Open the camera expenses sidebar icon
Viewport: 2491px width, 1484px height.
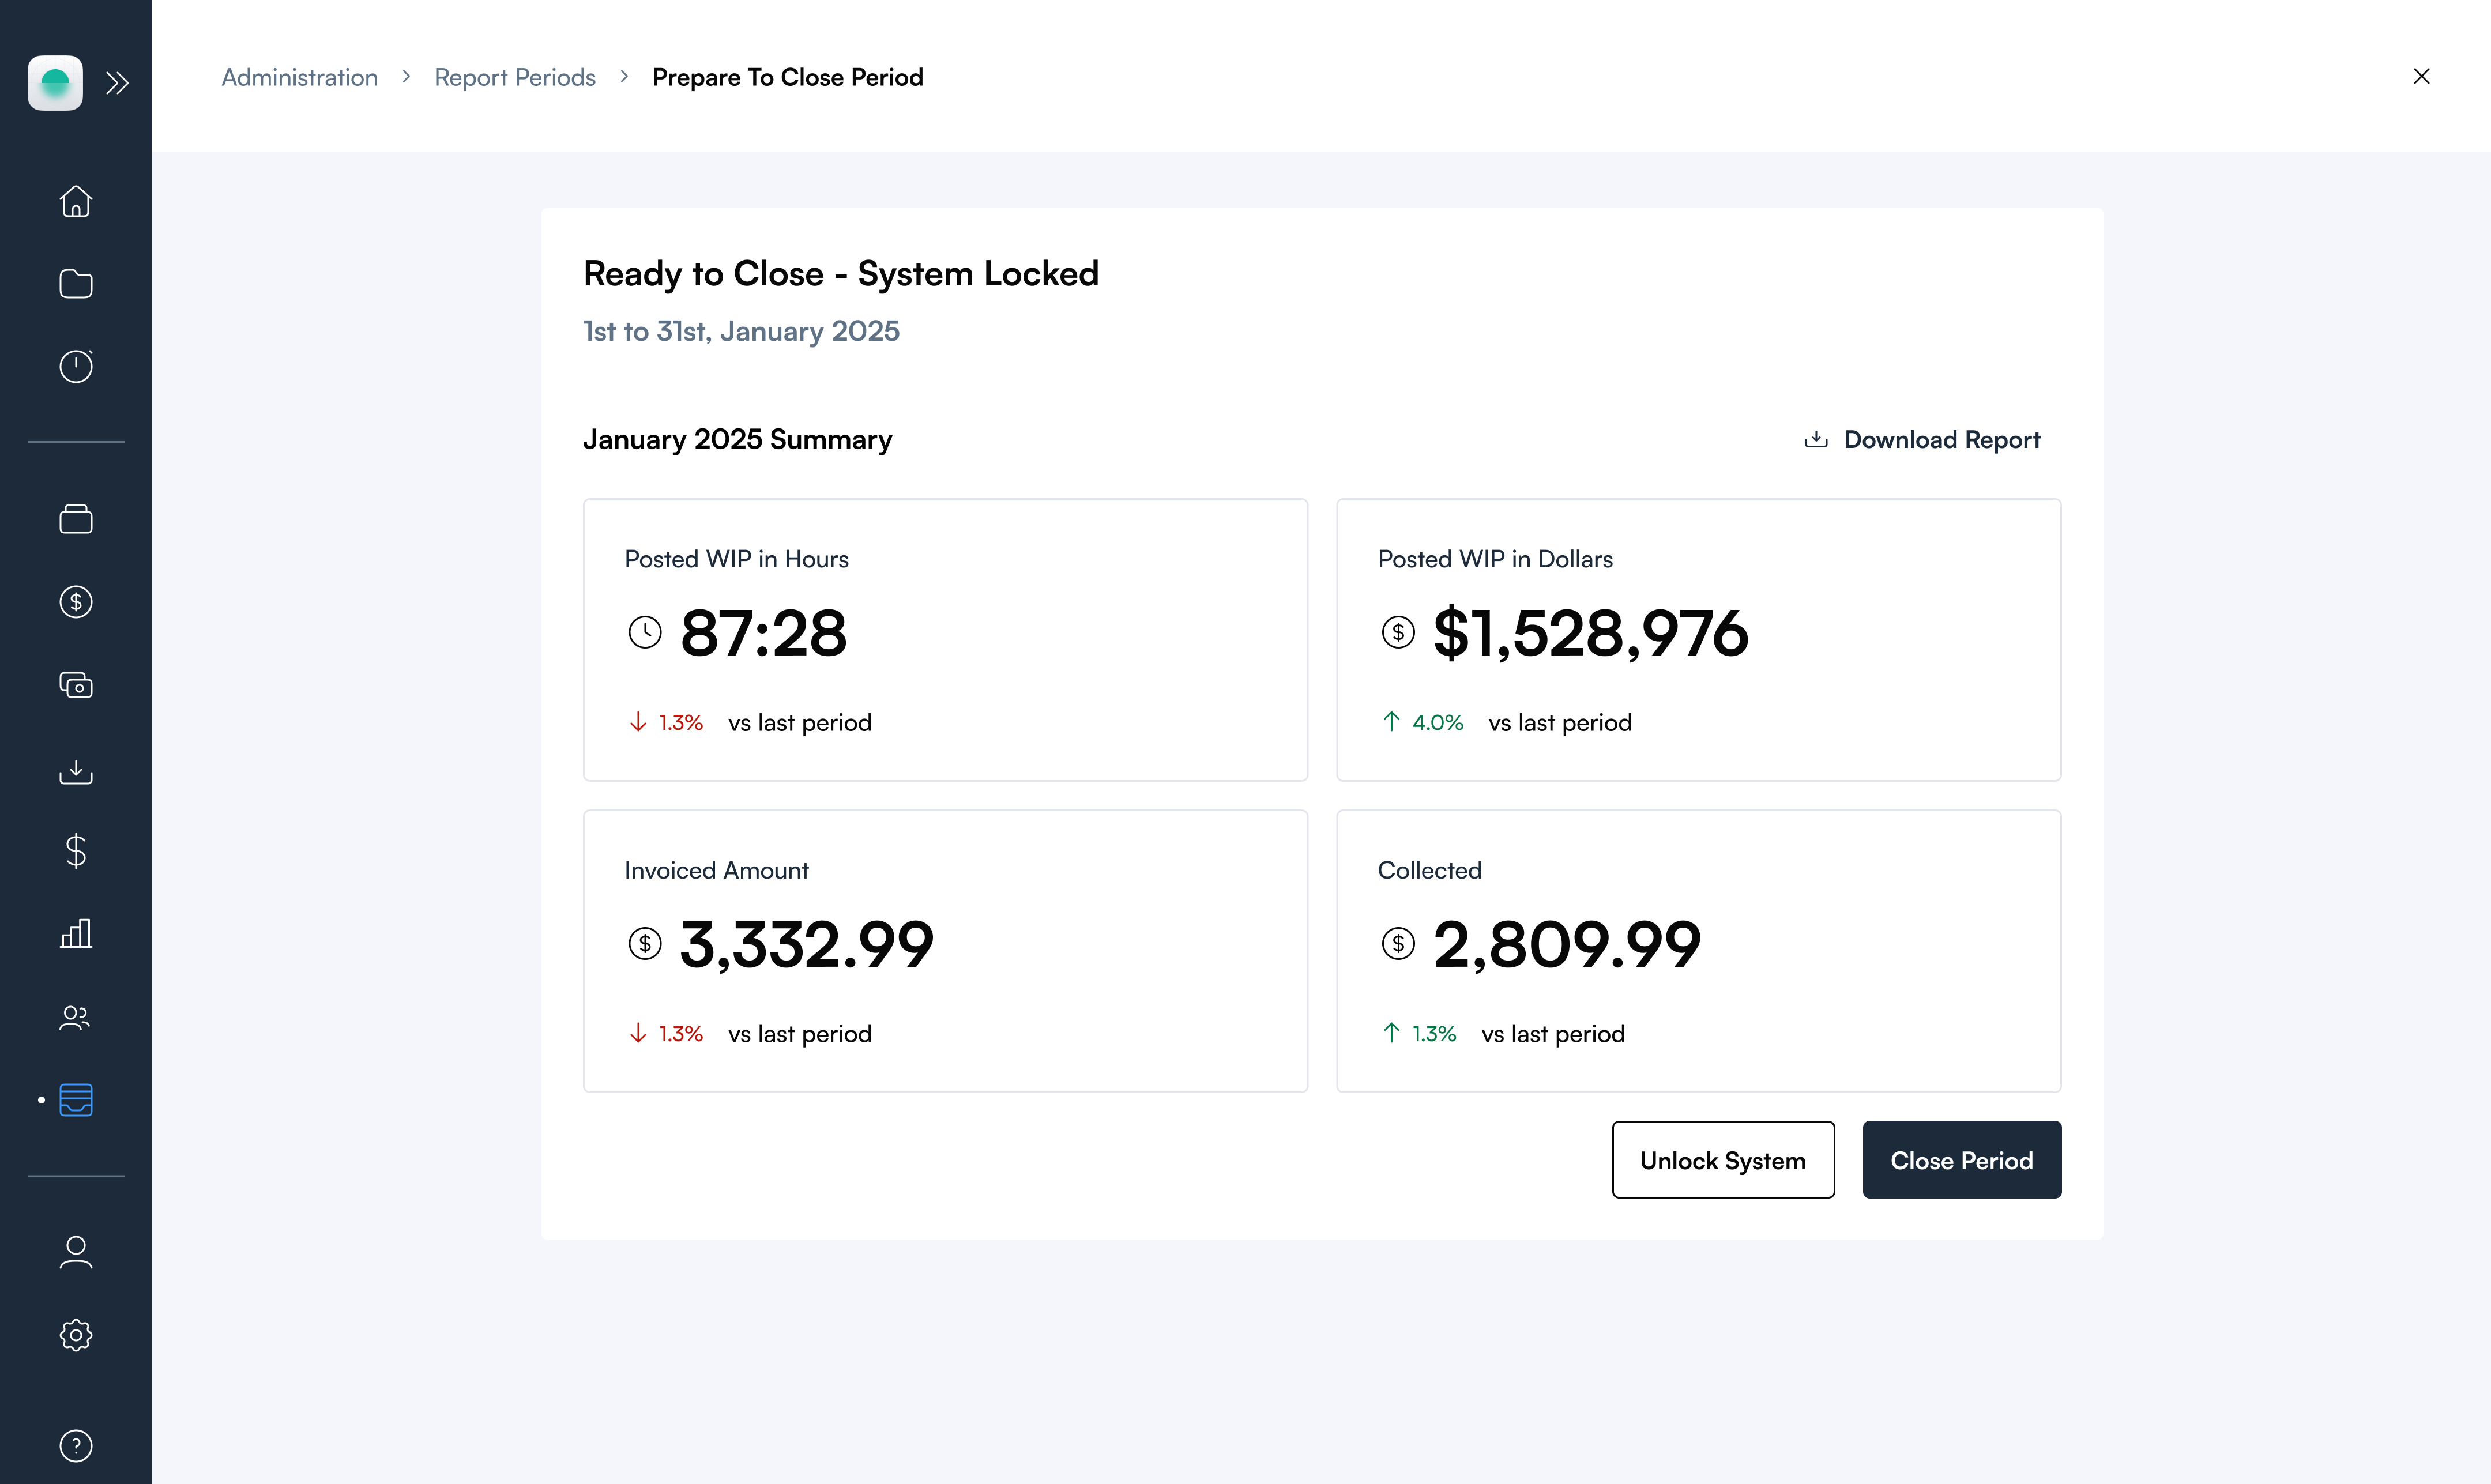(76, 685)
